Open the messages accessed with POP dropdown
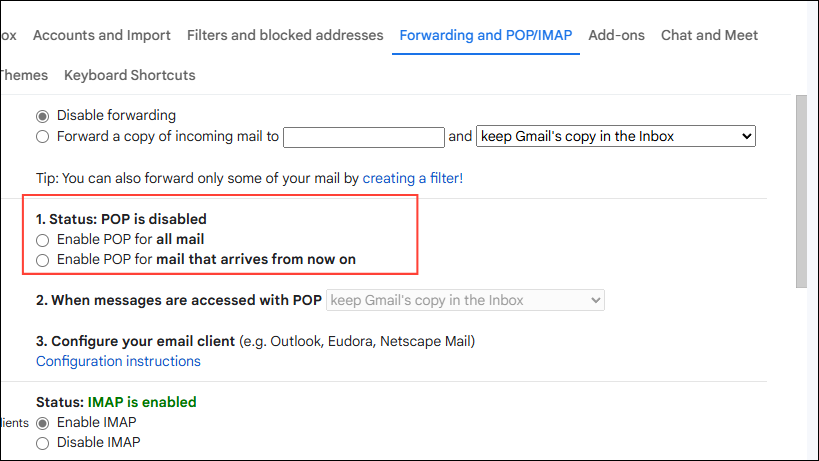Screen dimensions: 819x461 click(466, 300)
